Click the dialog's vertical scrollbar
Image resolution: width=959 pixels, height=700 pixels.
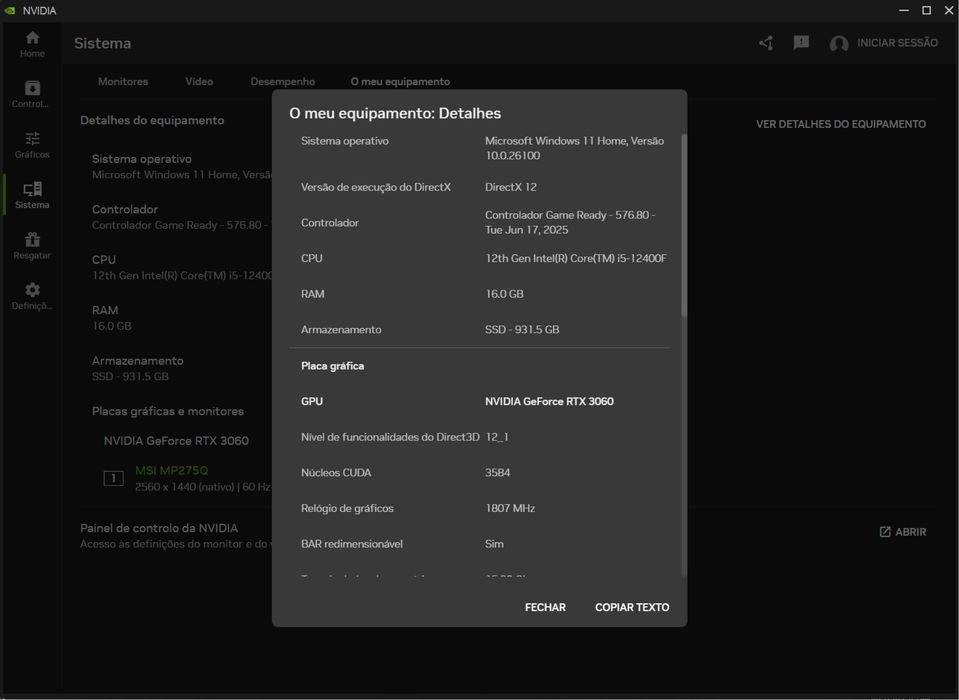click(x=684, y=226)
